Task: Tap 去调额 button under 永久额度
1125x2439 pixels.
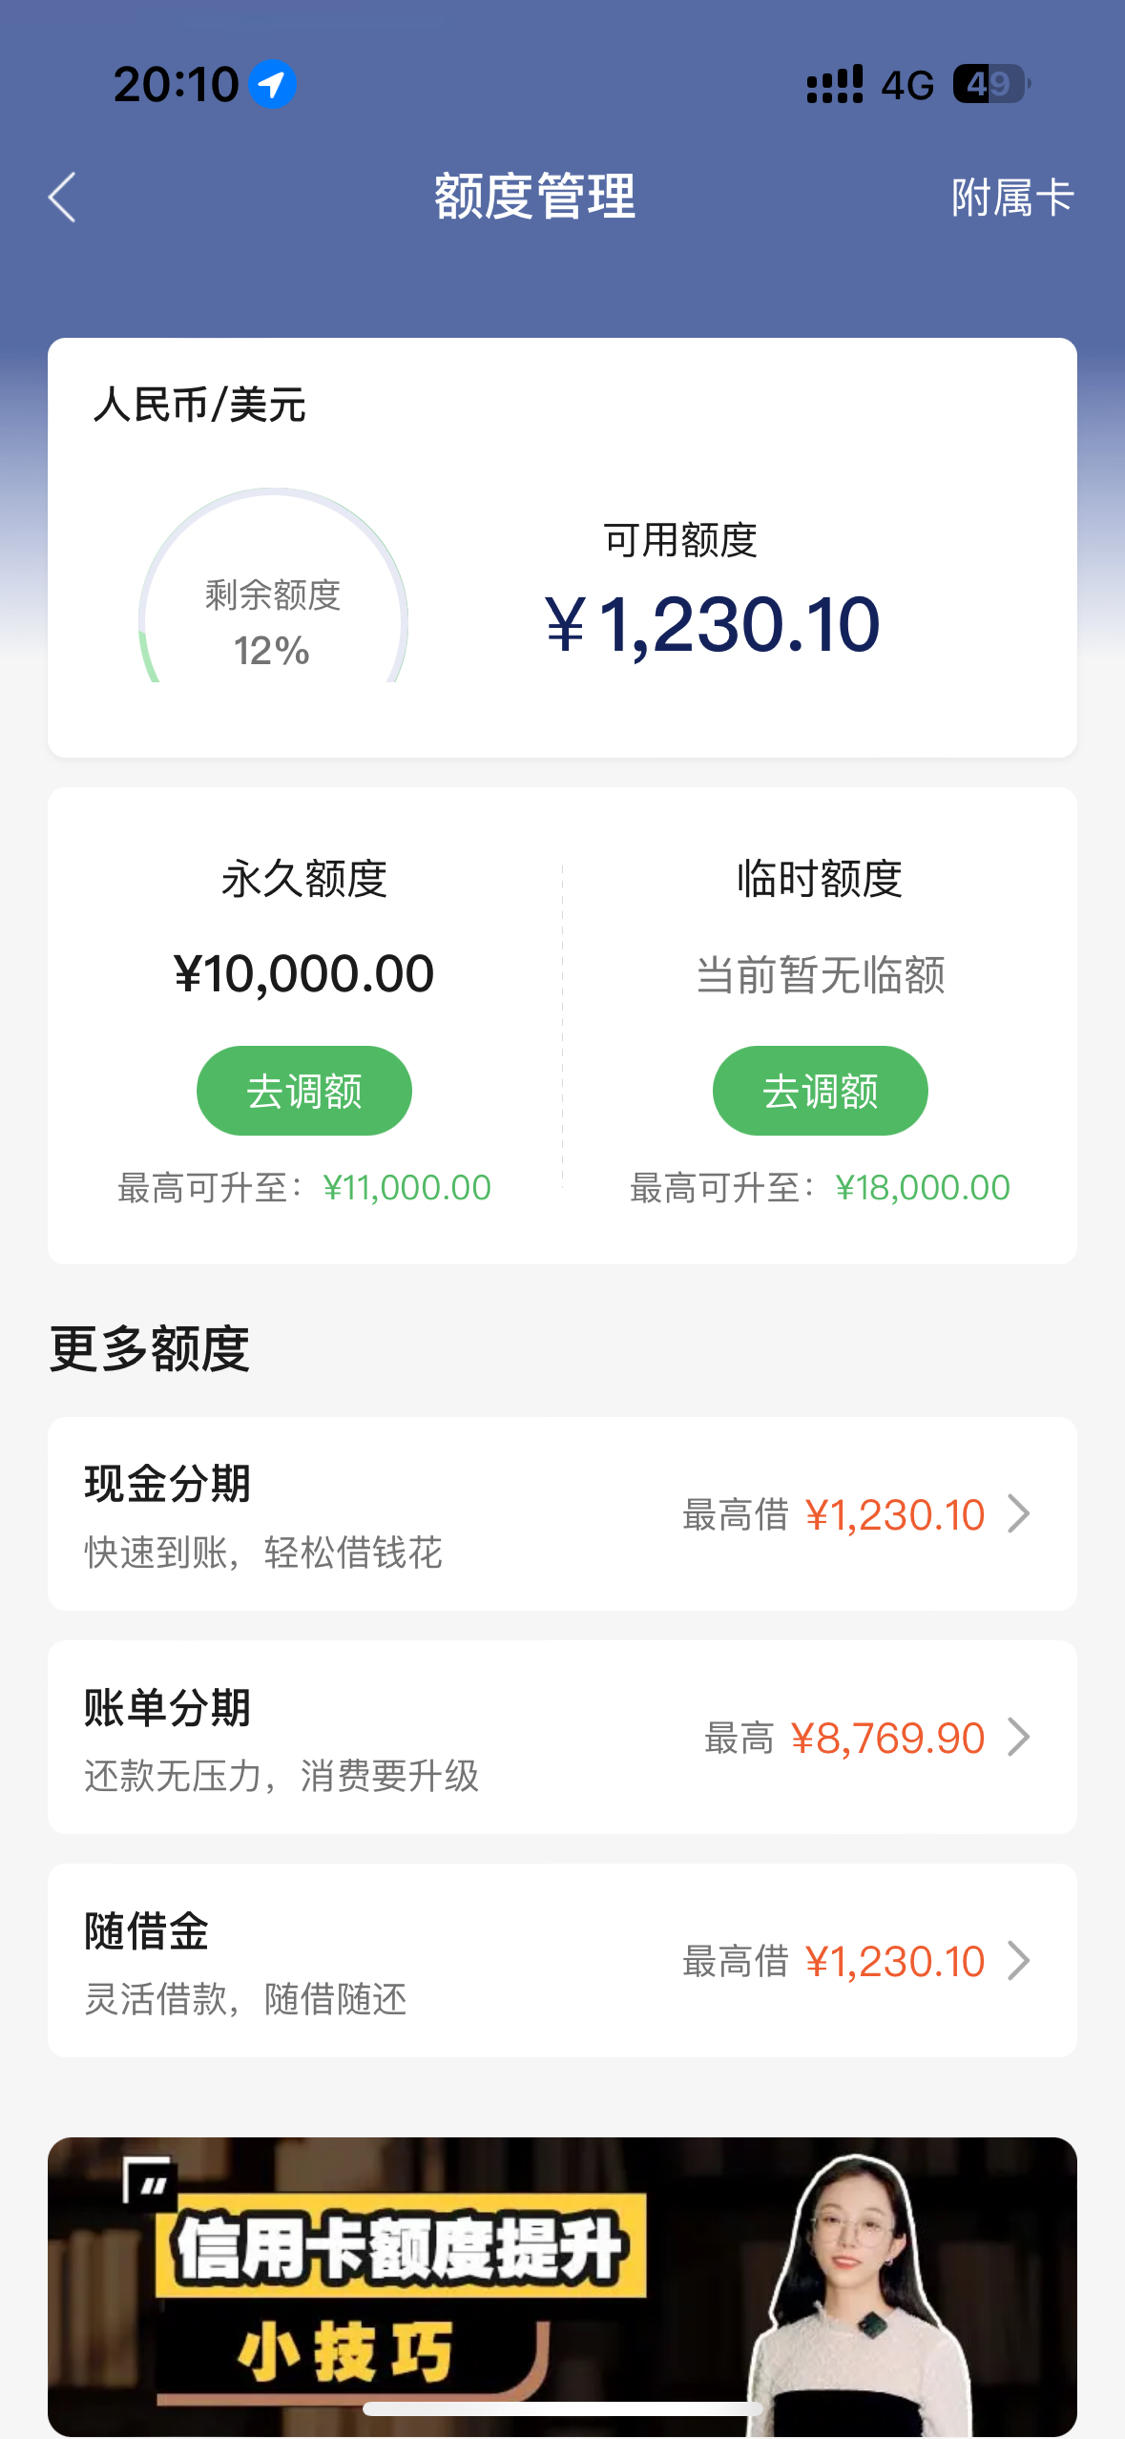Action: (304, 1091)
